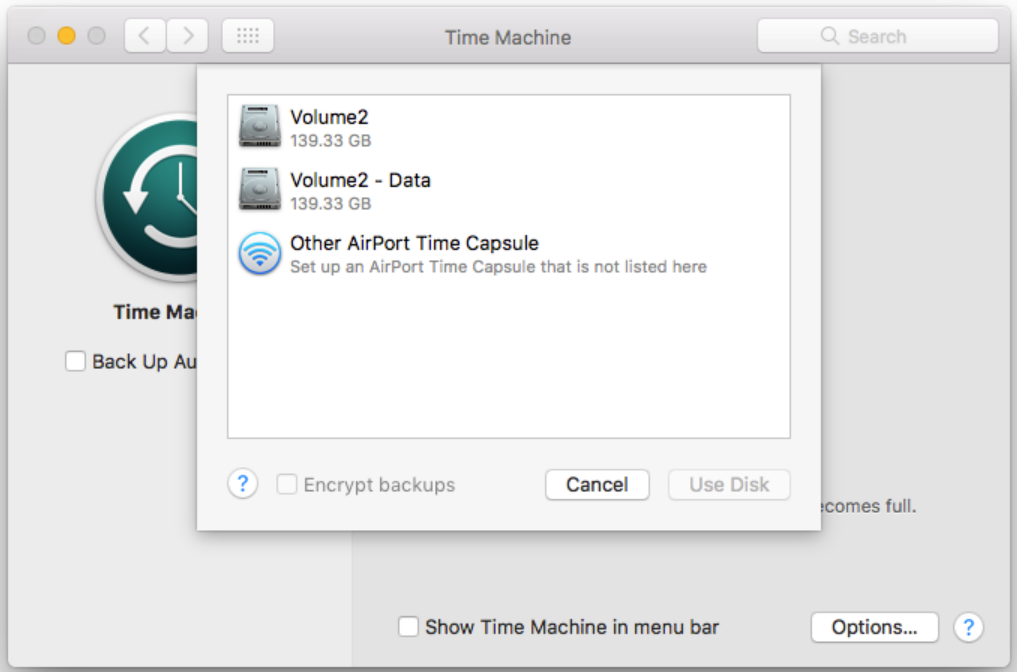Image resolution: width=1017 pixels, height=672 pixels.
Task: Click the magnifier icon in Search field
Action: (x=829, y=35)
